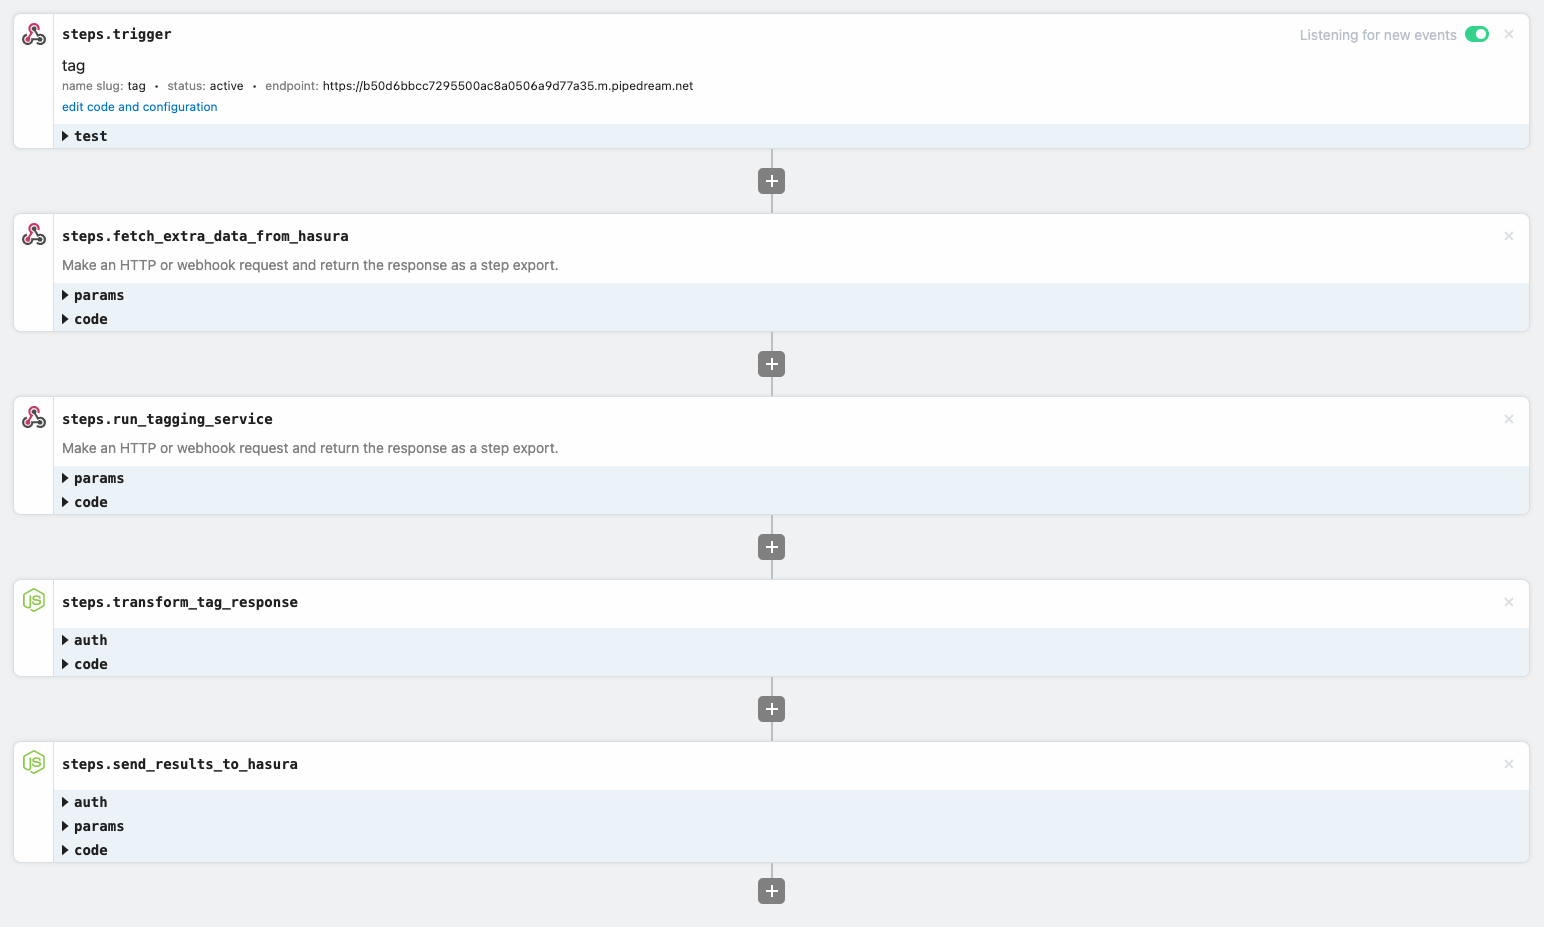Expand code in transform_tag_response
Screen dimensions: 1544x927
[x=791, y=664]
